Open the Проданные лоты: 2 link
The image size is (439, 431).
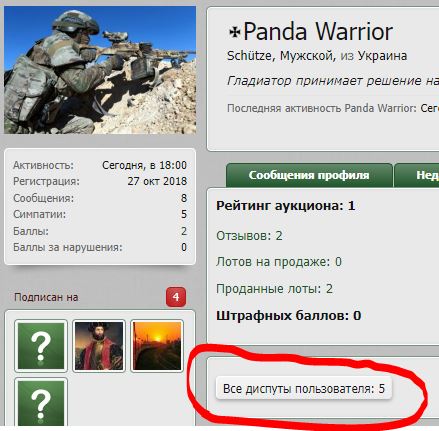click(x=274, y=289)
